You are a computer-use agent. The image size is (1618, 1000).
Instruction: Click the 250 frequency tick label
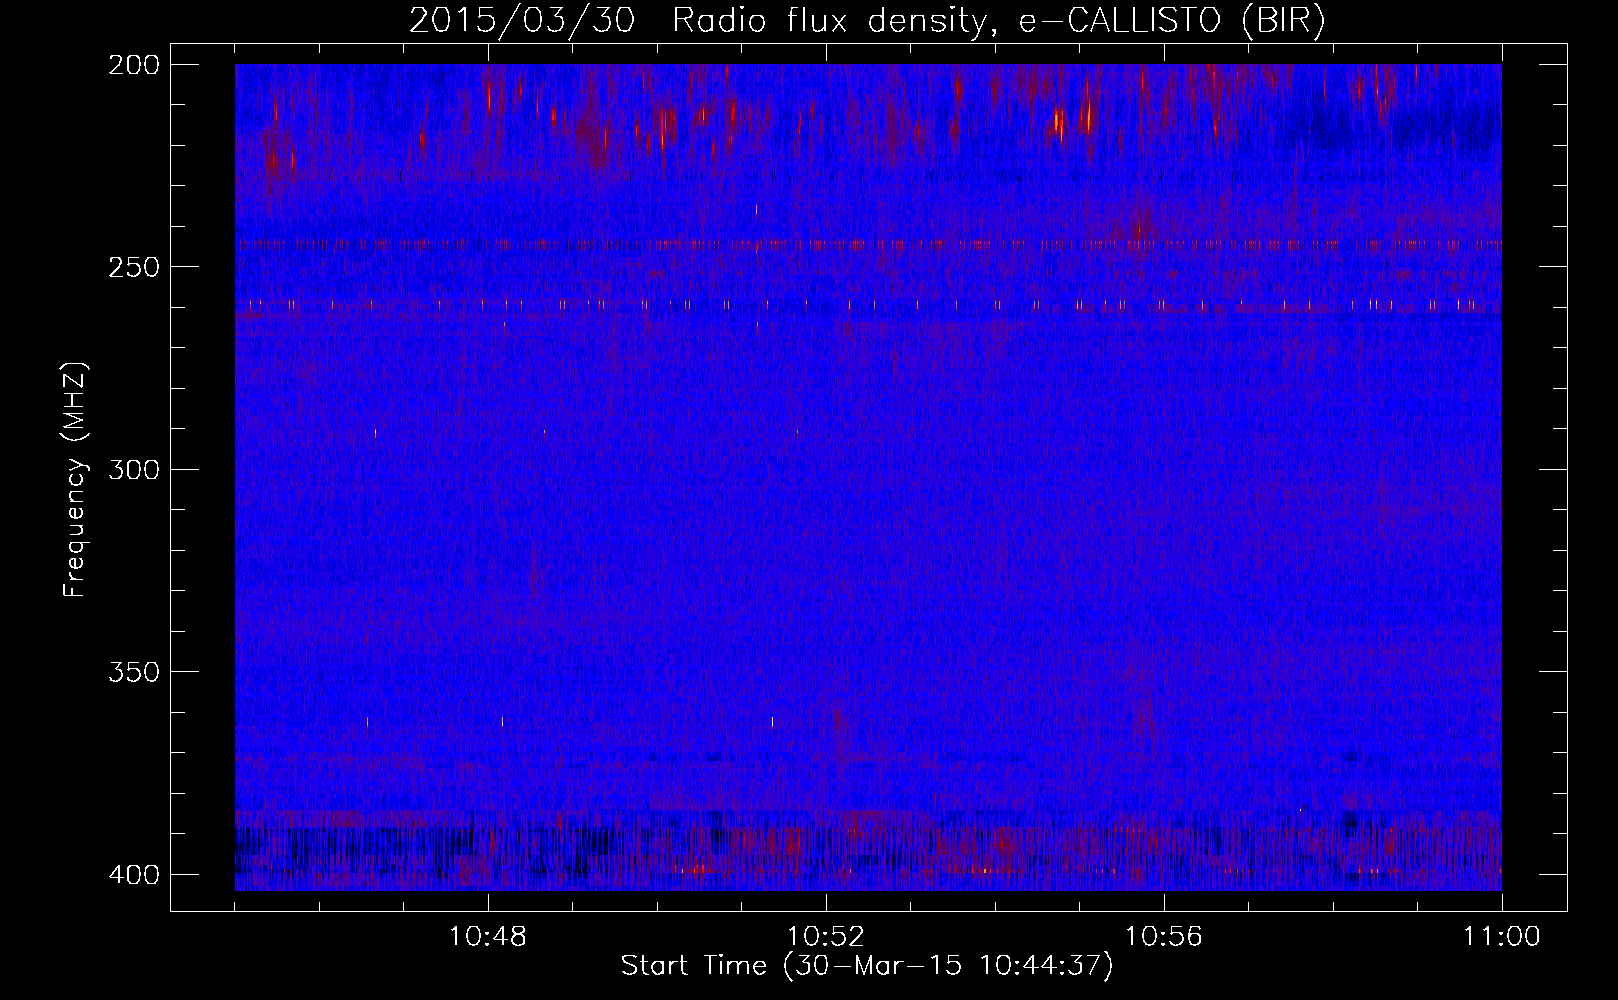pos(133,267)
